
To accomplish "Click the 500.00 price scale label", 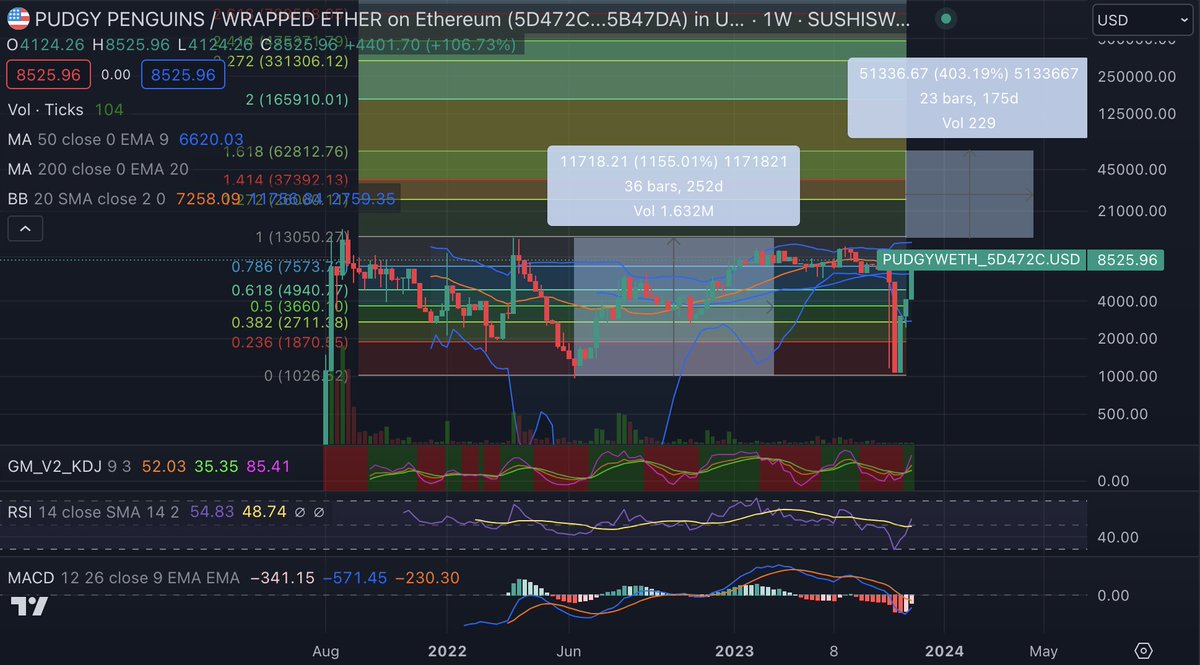I will [1123, 413].
